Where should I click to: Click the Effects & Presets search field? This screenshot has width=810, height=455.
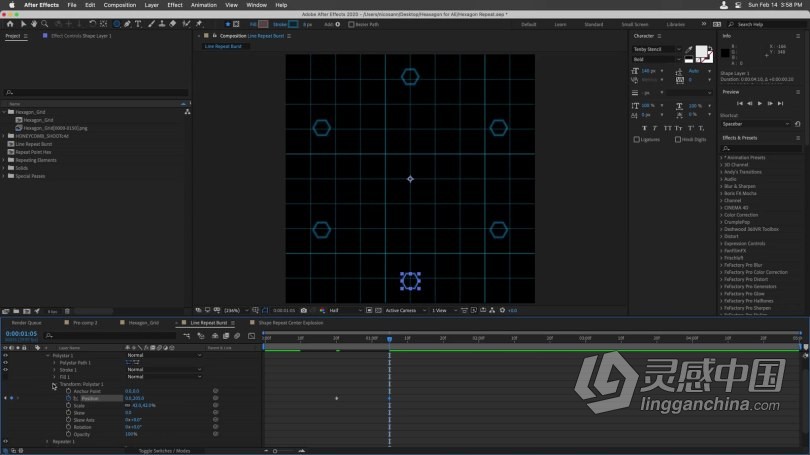(x=761, y=148)
